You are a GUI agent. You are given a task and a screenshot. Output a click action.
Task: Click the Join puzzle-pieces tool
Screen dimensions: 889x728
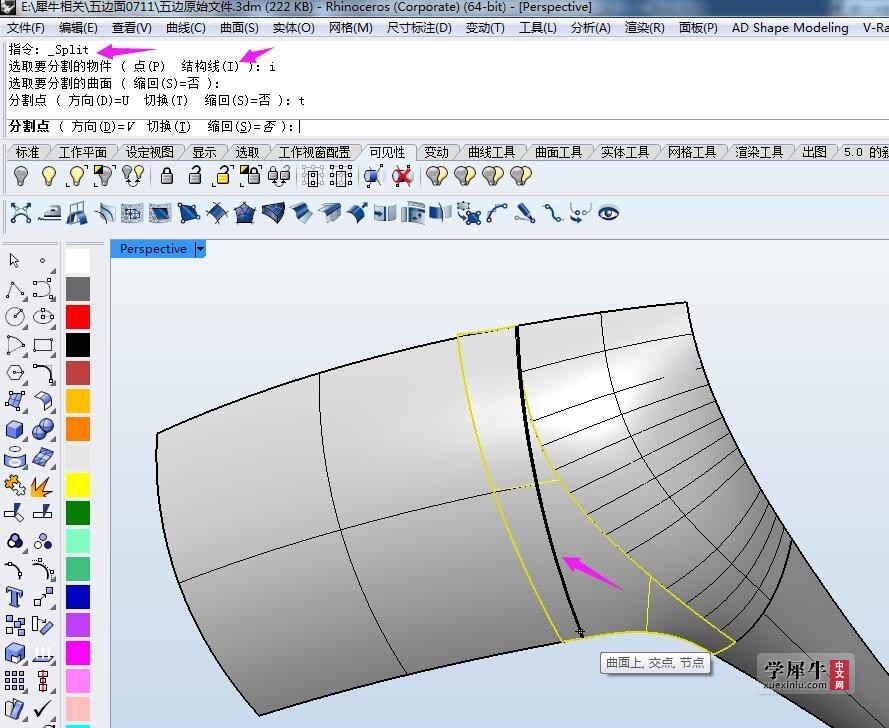15,485
